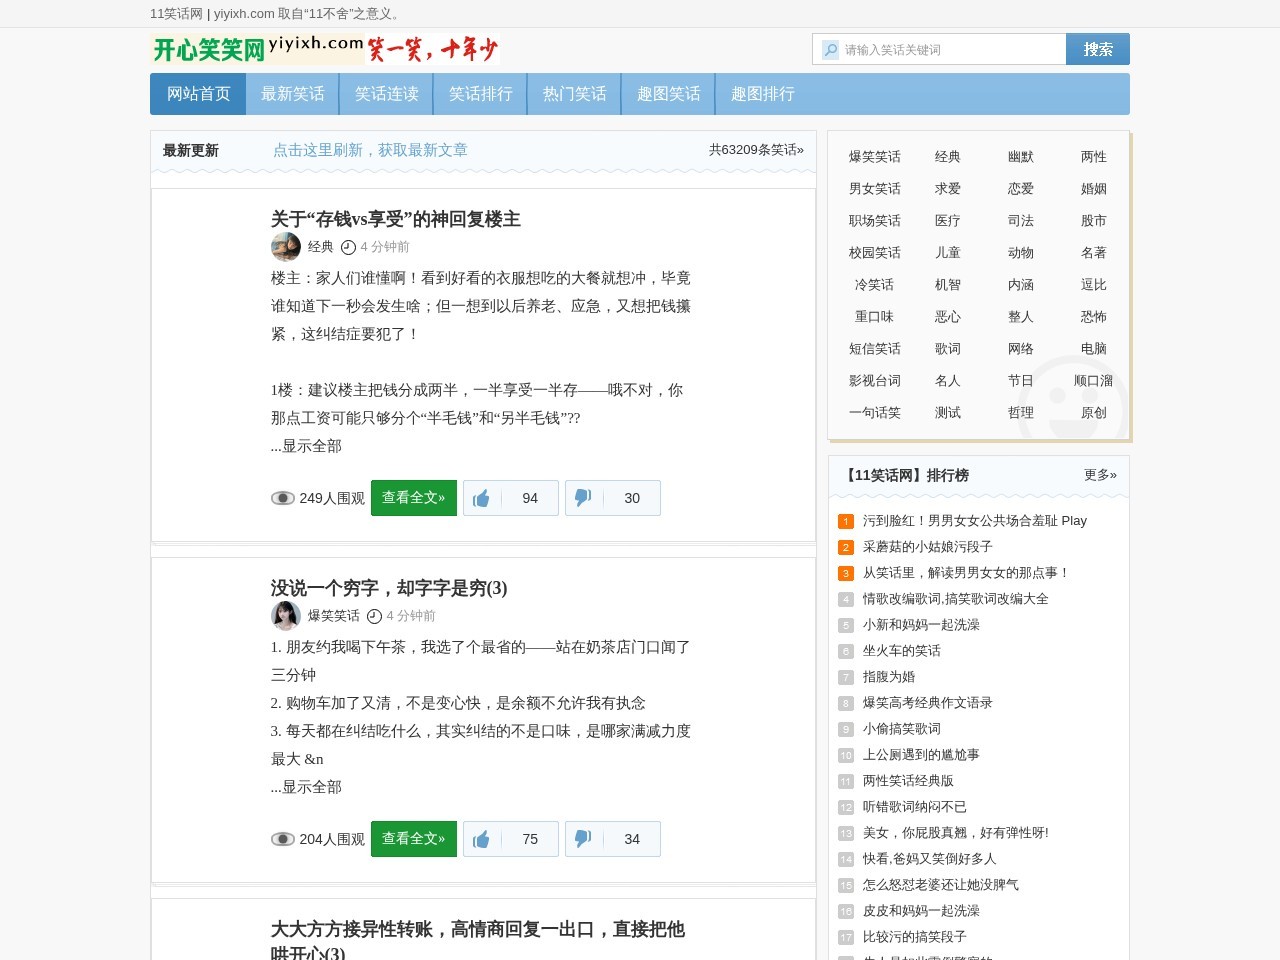
Task: Click the thumbs down icon showing 34
Action: [x=583, y=839]
